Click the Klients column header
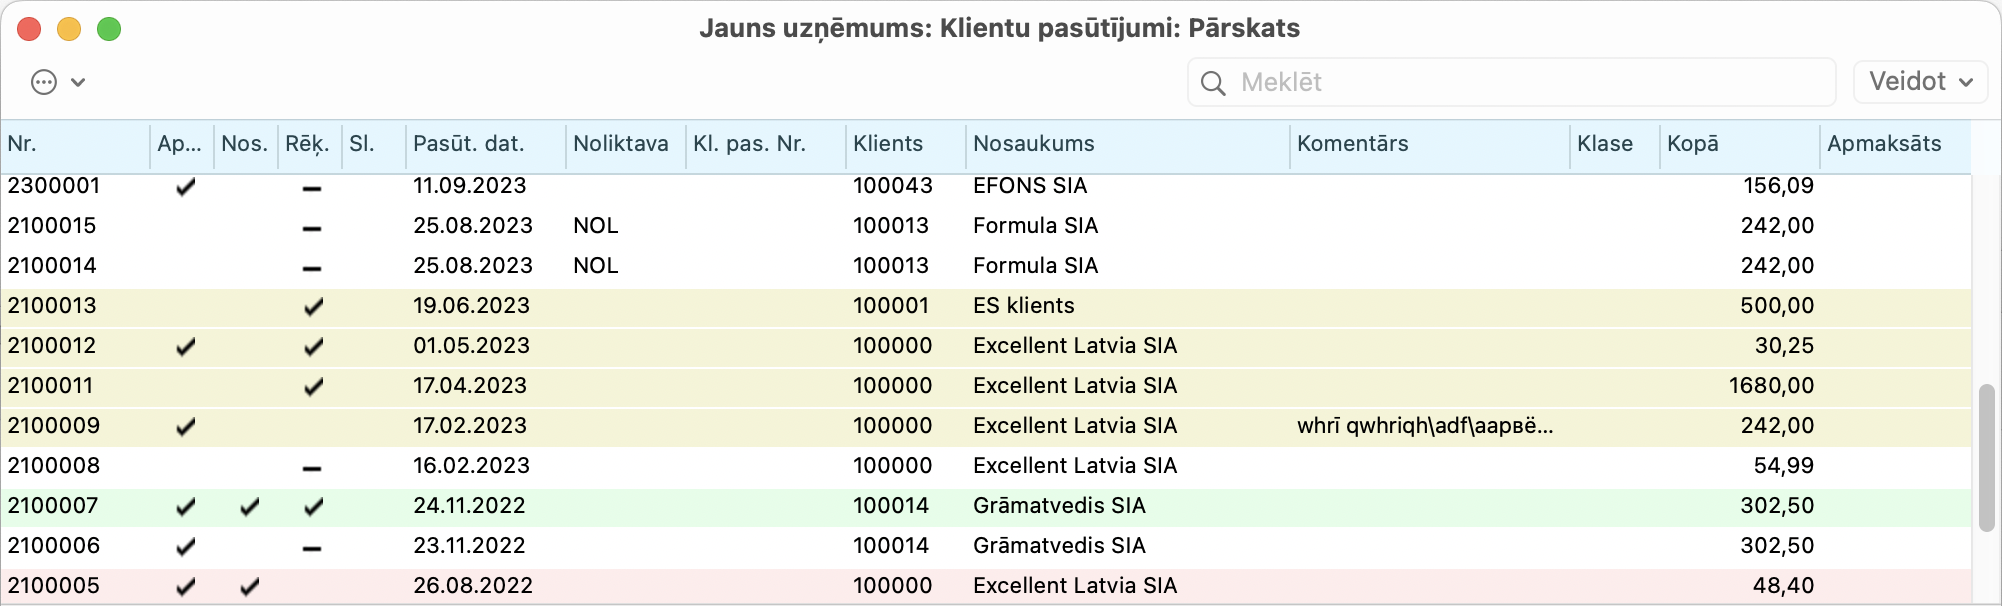 tap(888, 144)
